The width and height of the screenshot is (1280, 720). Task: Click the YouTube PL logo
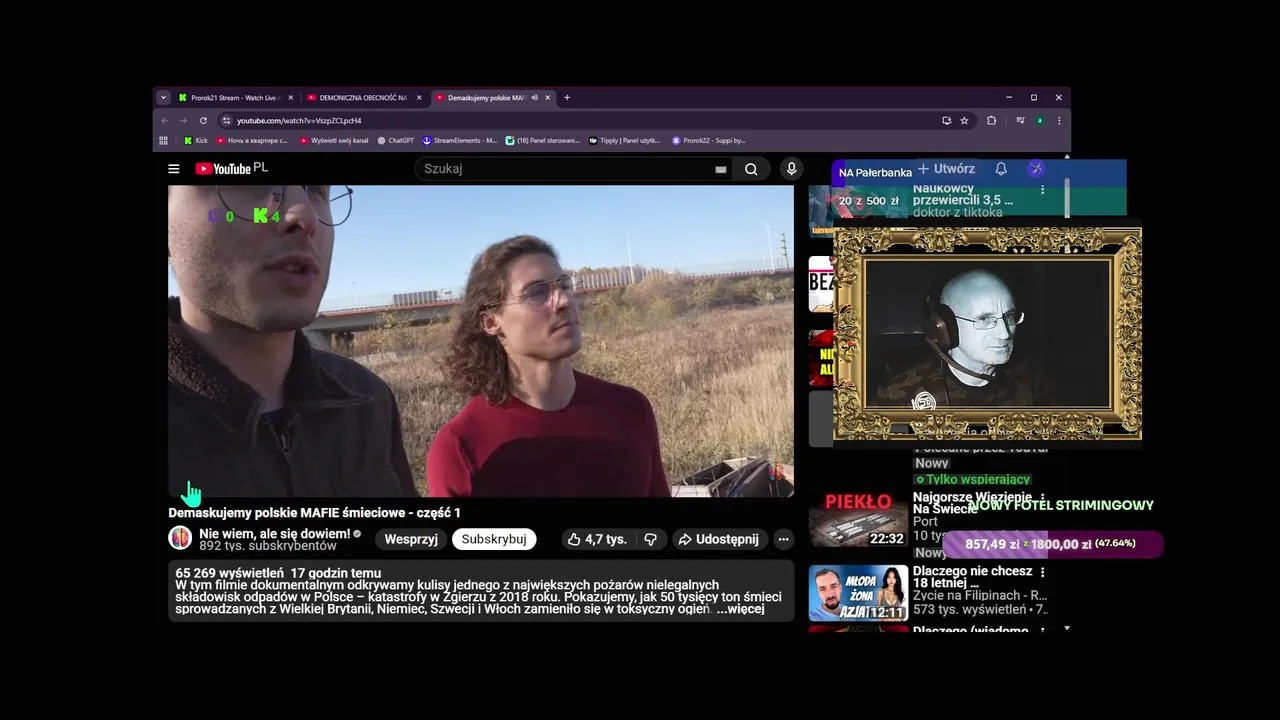231,168
